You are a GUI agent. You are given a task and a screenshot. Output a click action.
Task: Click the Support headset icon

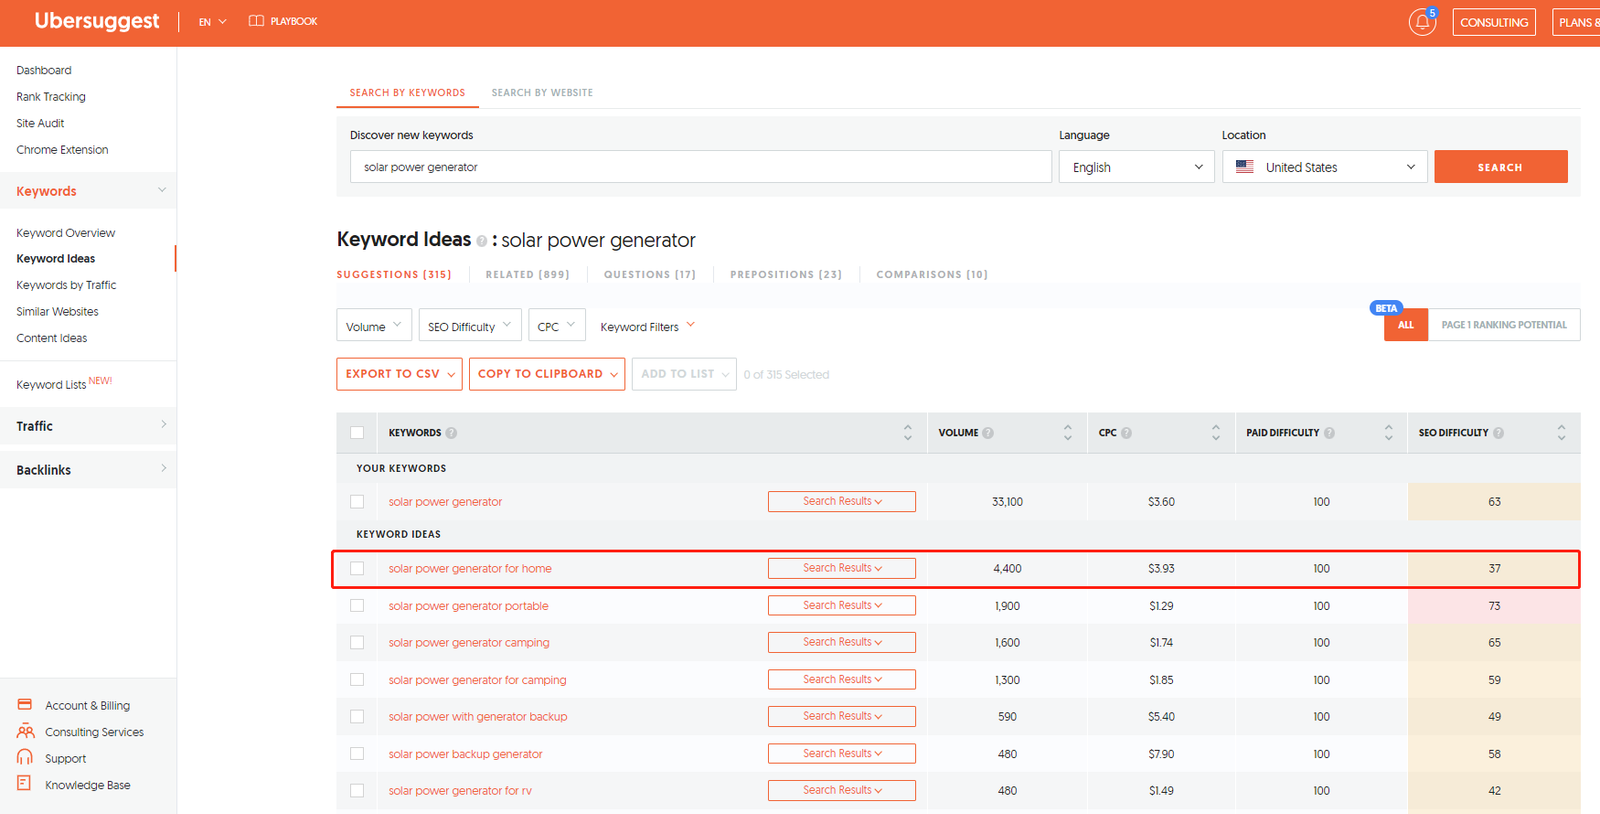coord(25,757)
